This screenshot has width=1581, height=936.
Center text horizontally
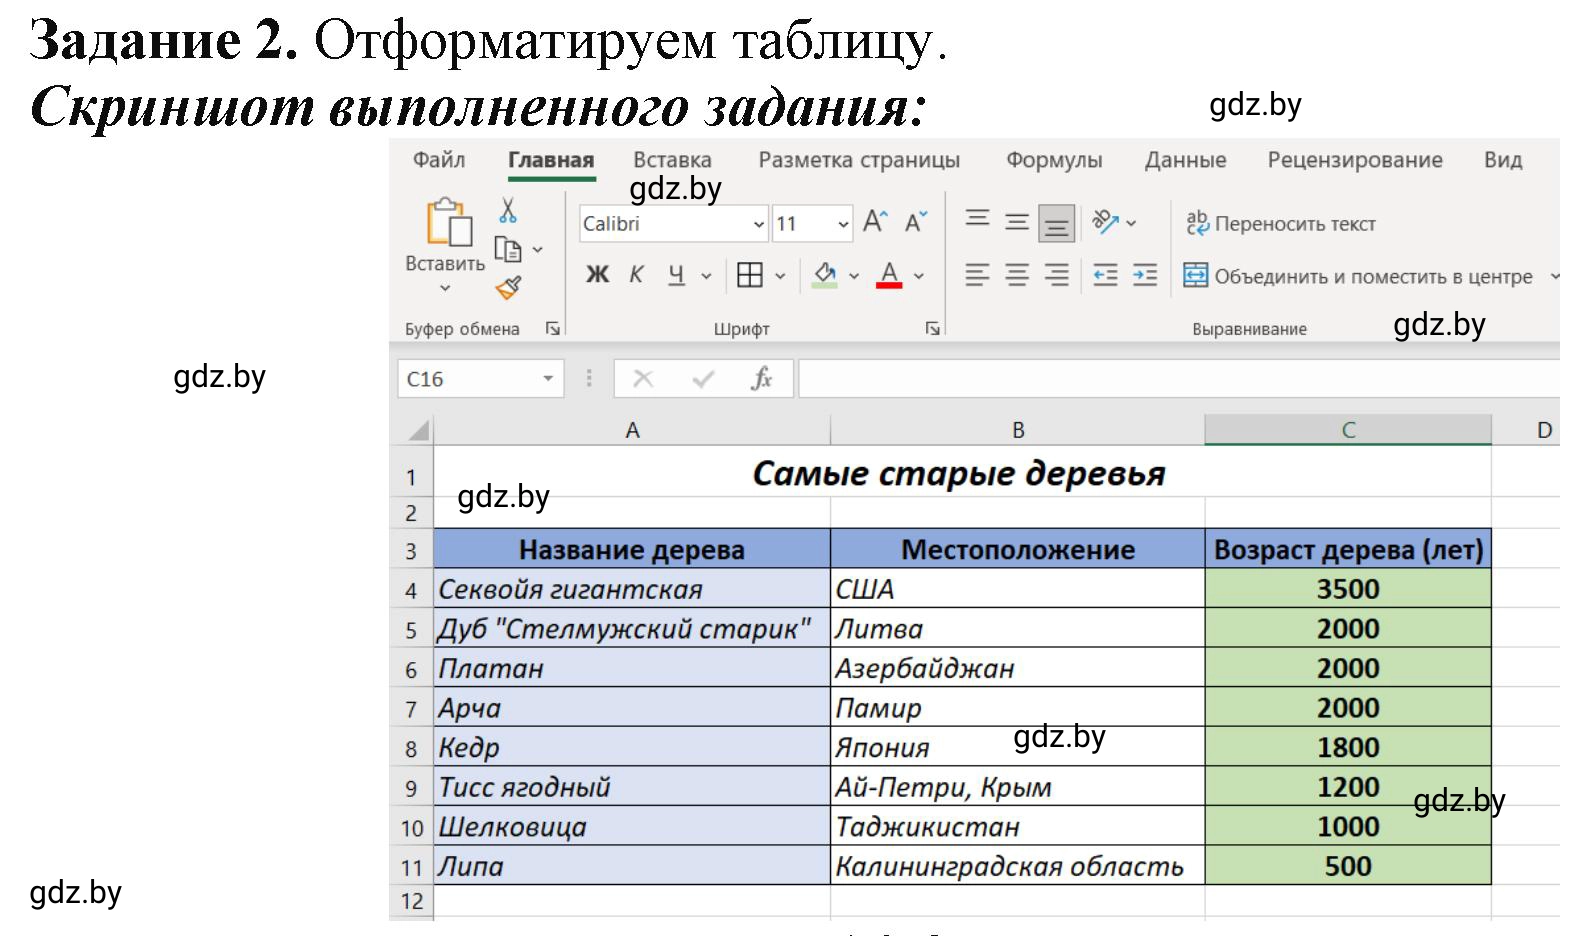click(1017, 275)
